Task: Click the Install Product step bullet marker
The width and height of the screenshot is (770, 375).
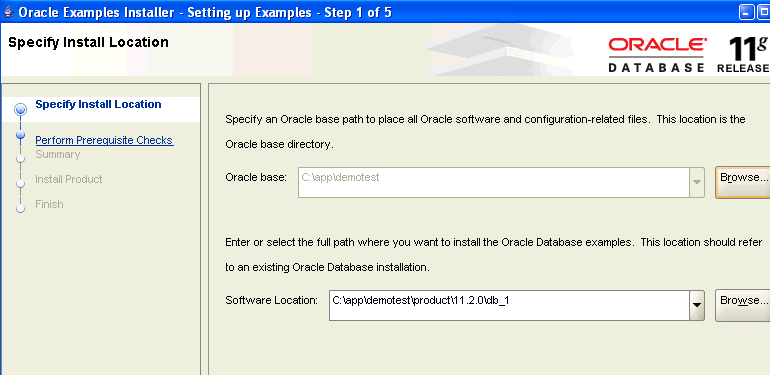Action: [20, 184]
